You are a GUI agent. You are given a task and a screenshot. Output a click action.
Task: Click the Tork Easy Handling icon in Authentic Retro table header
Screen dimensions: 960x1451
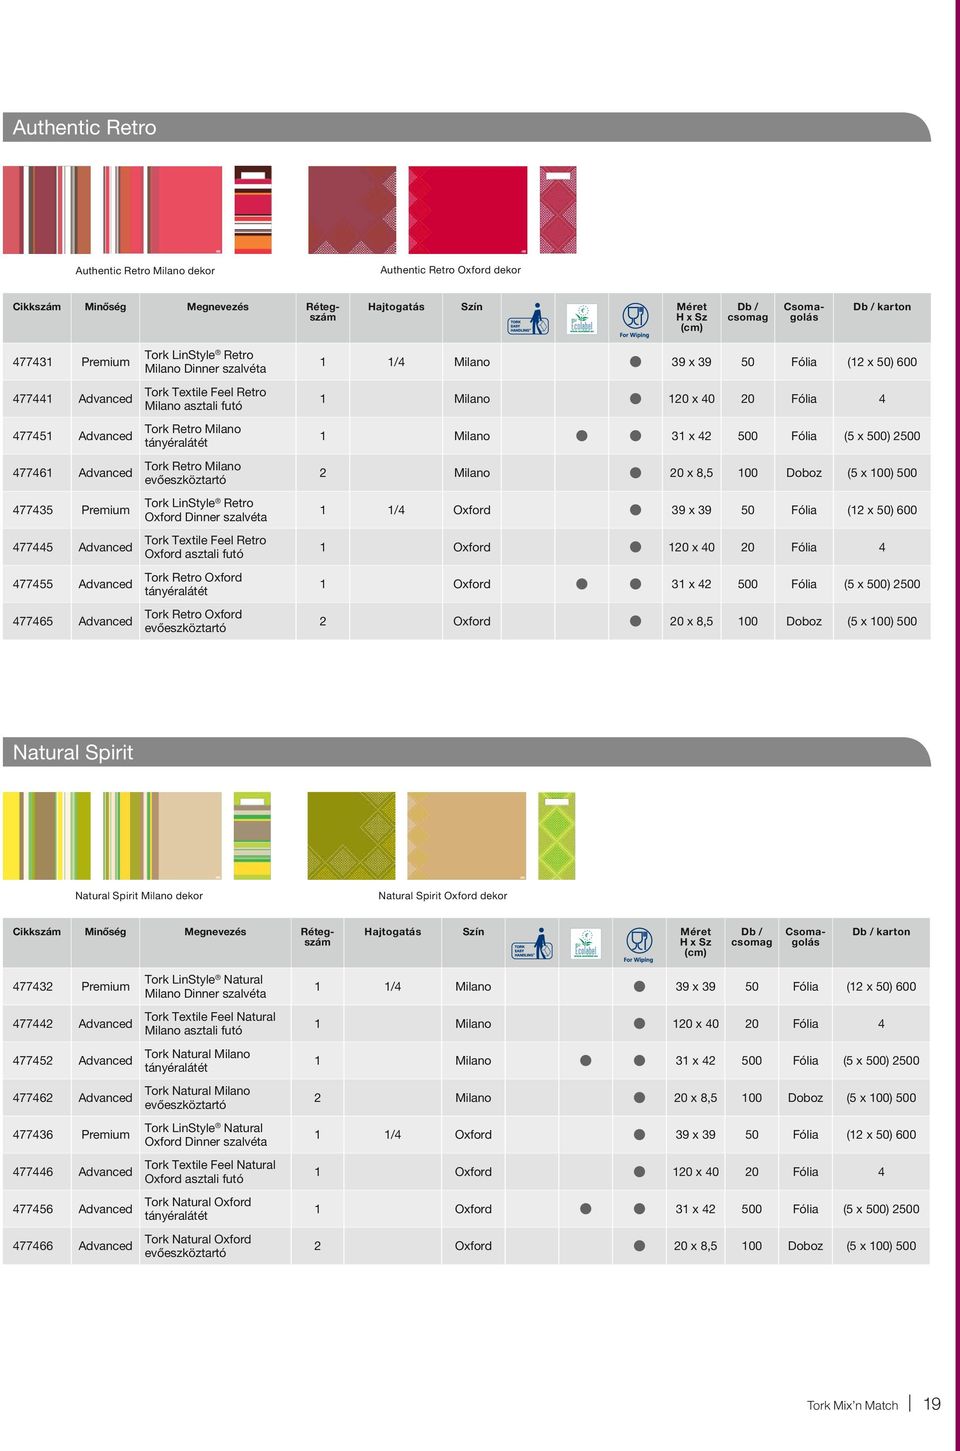pos(529,319)
